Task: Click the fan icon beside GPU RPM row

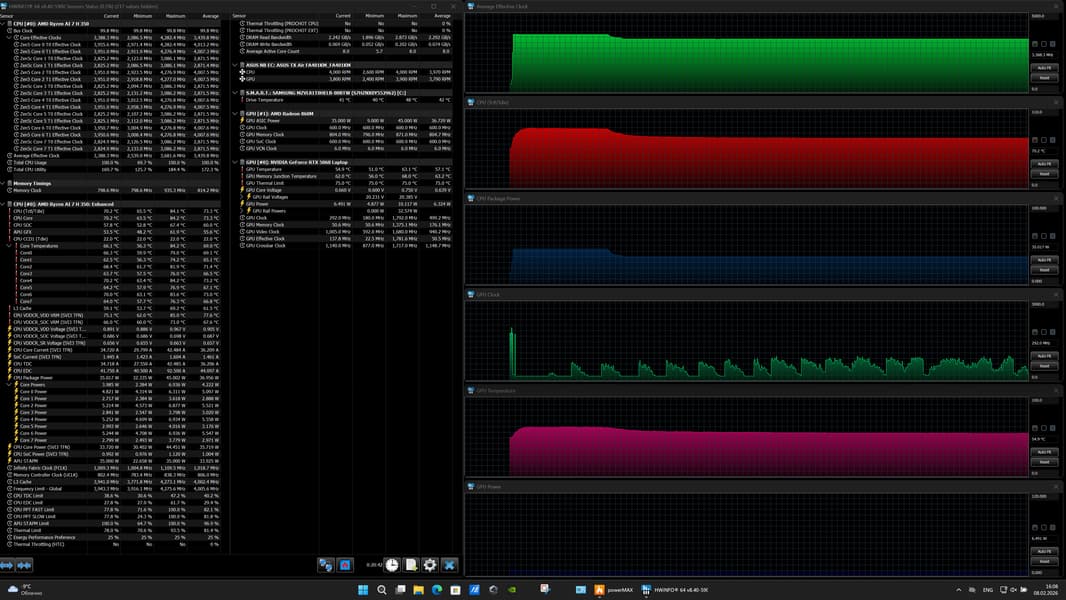Action: [242, 79]
